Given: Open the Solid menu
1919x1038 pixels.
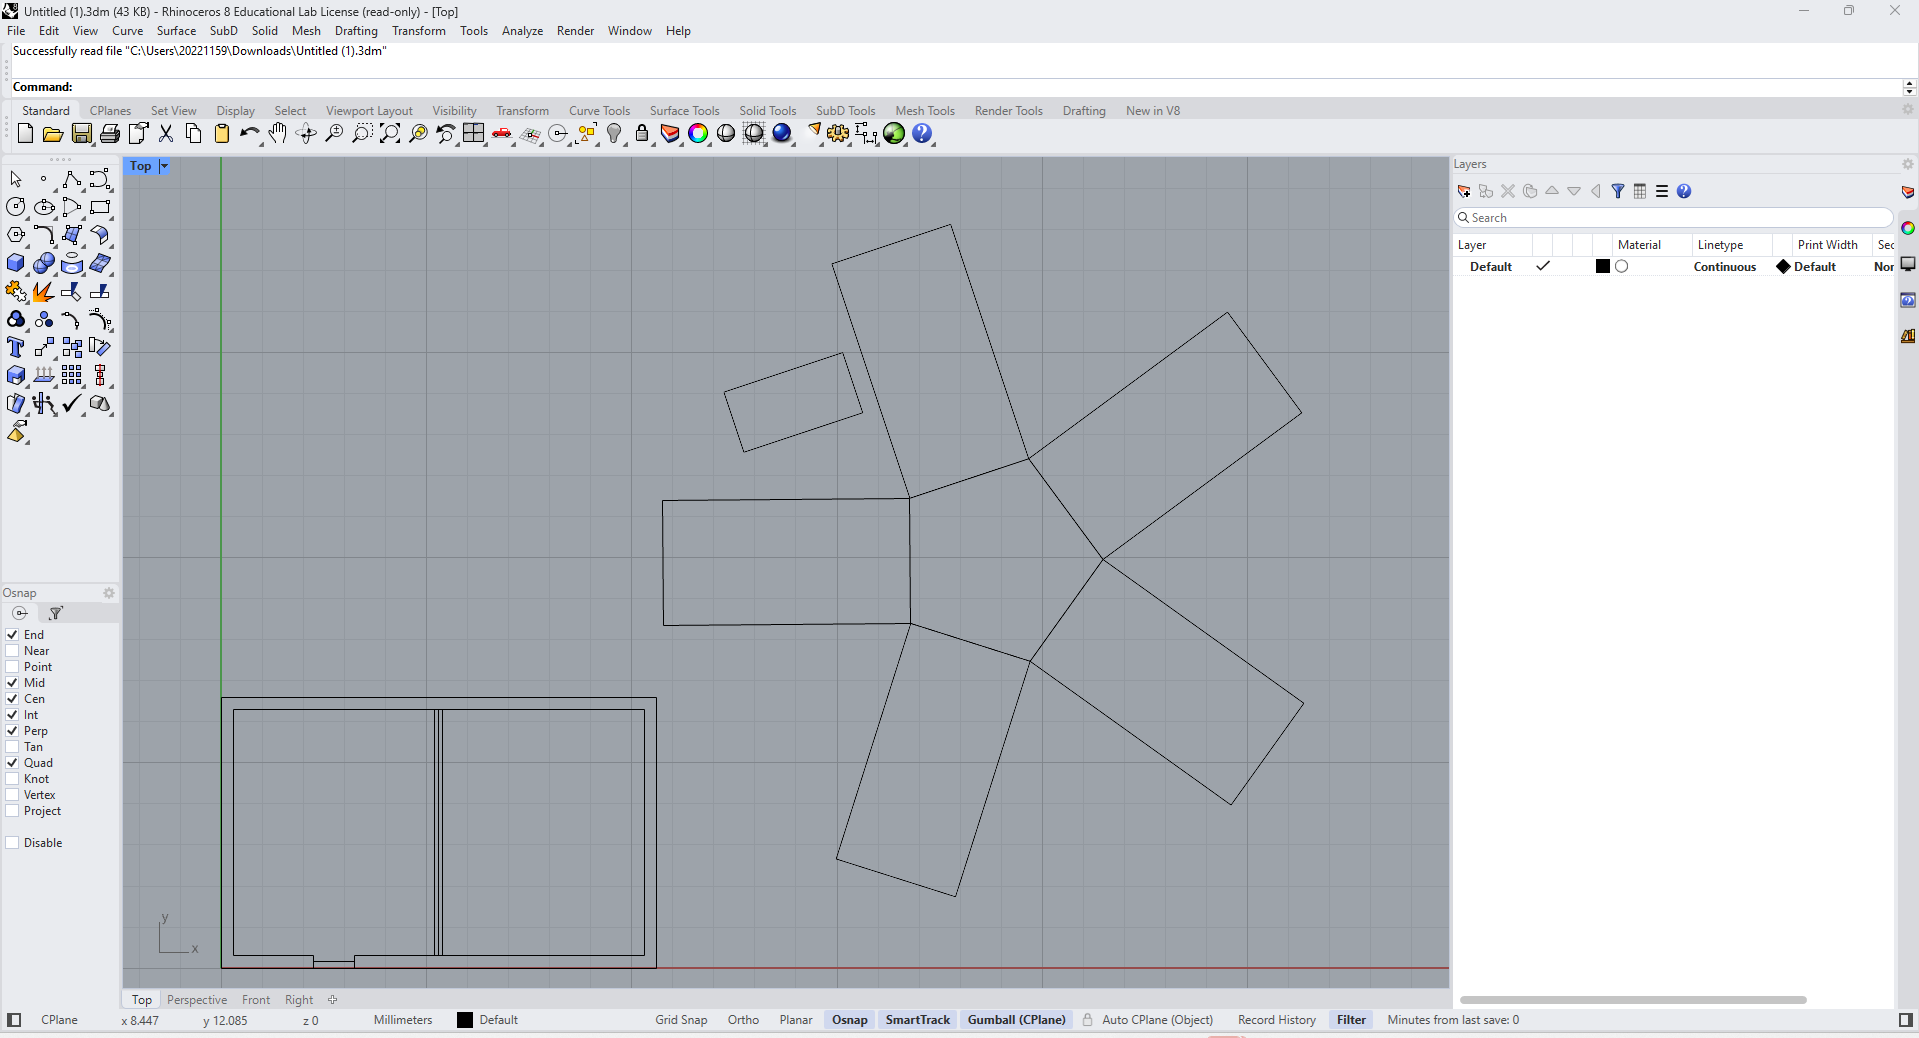Looking at the screenshot, I should (264, 31).
